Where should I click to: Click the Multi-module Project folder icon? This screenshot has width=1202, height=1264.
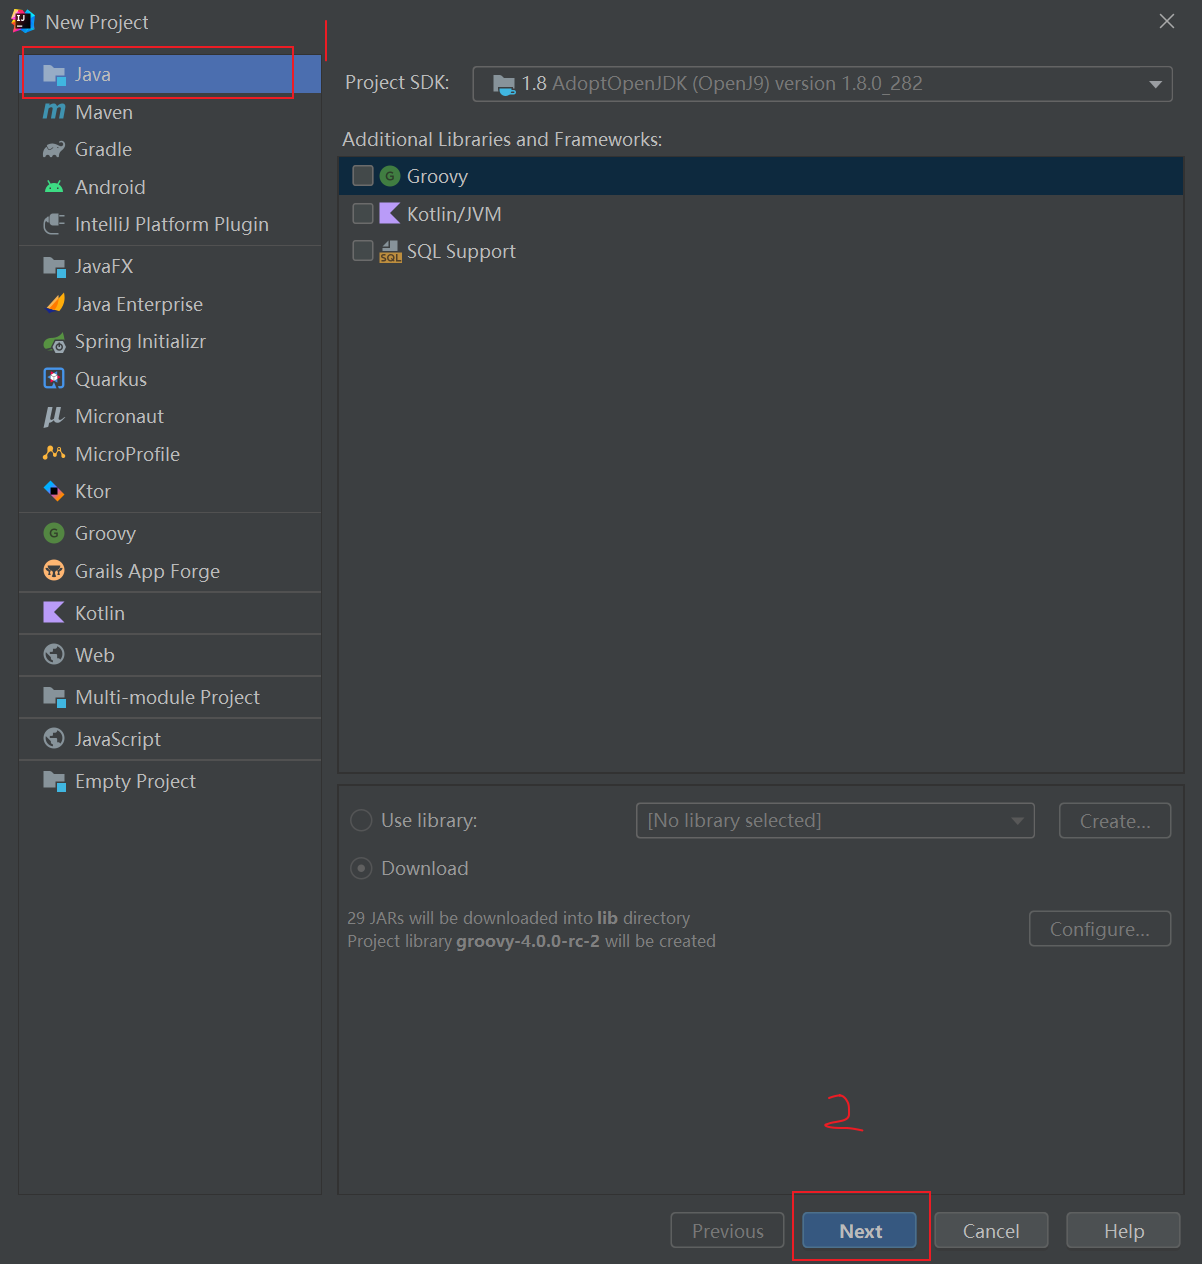click(x=54, y=697)
